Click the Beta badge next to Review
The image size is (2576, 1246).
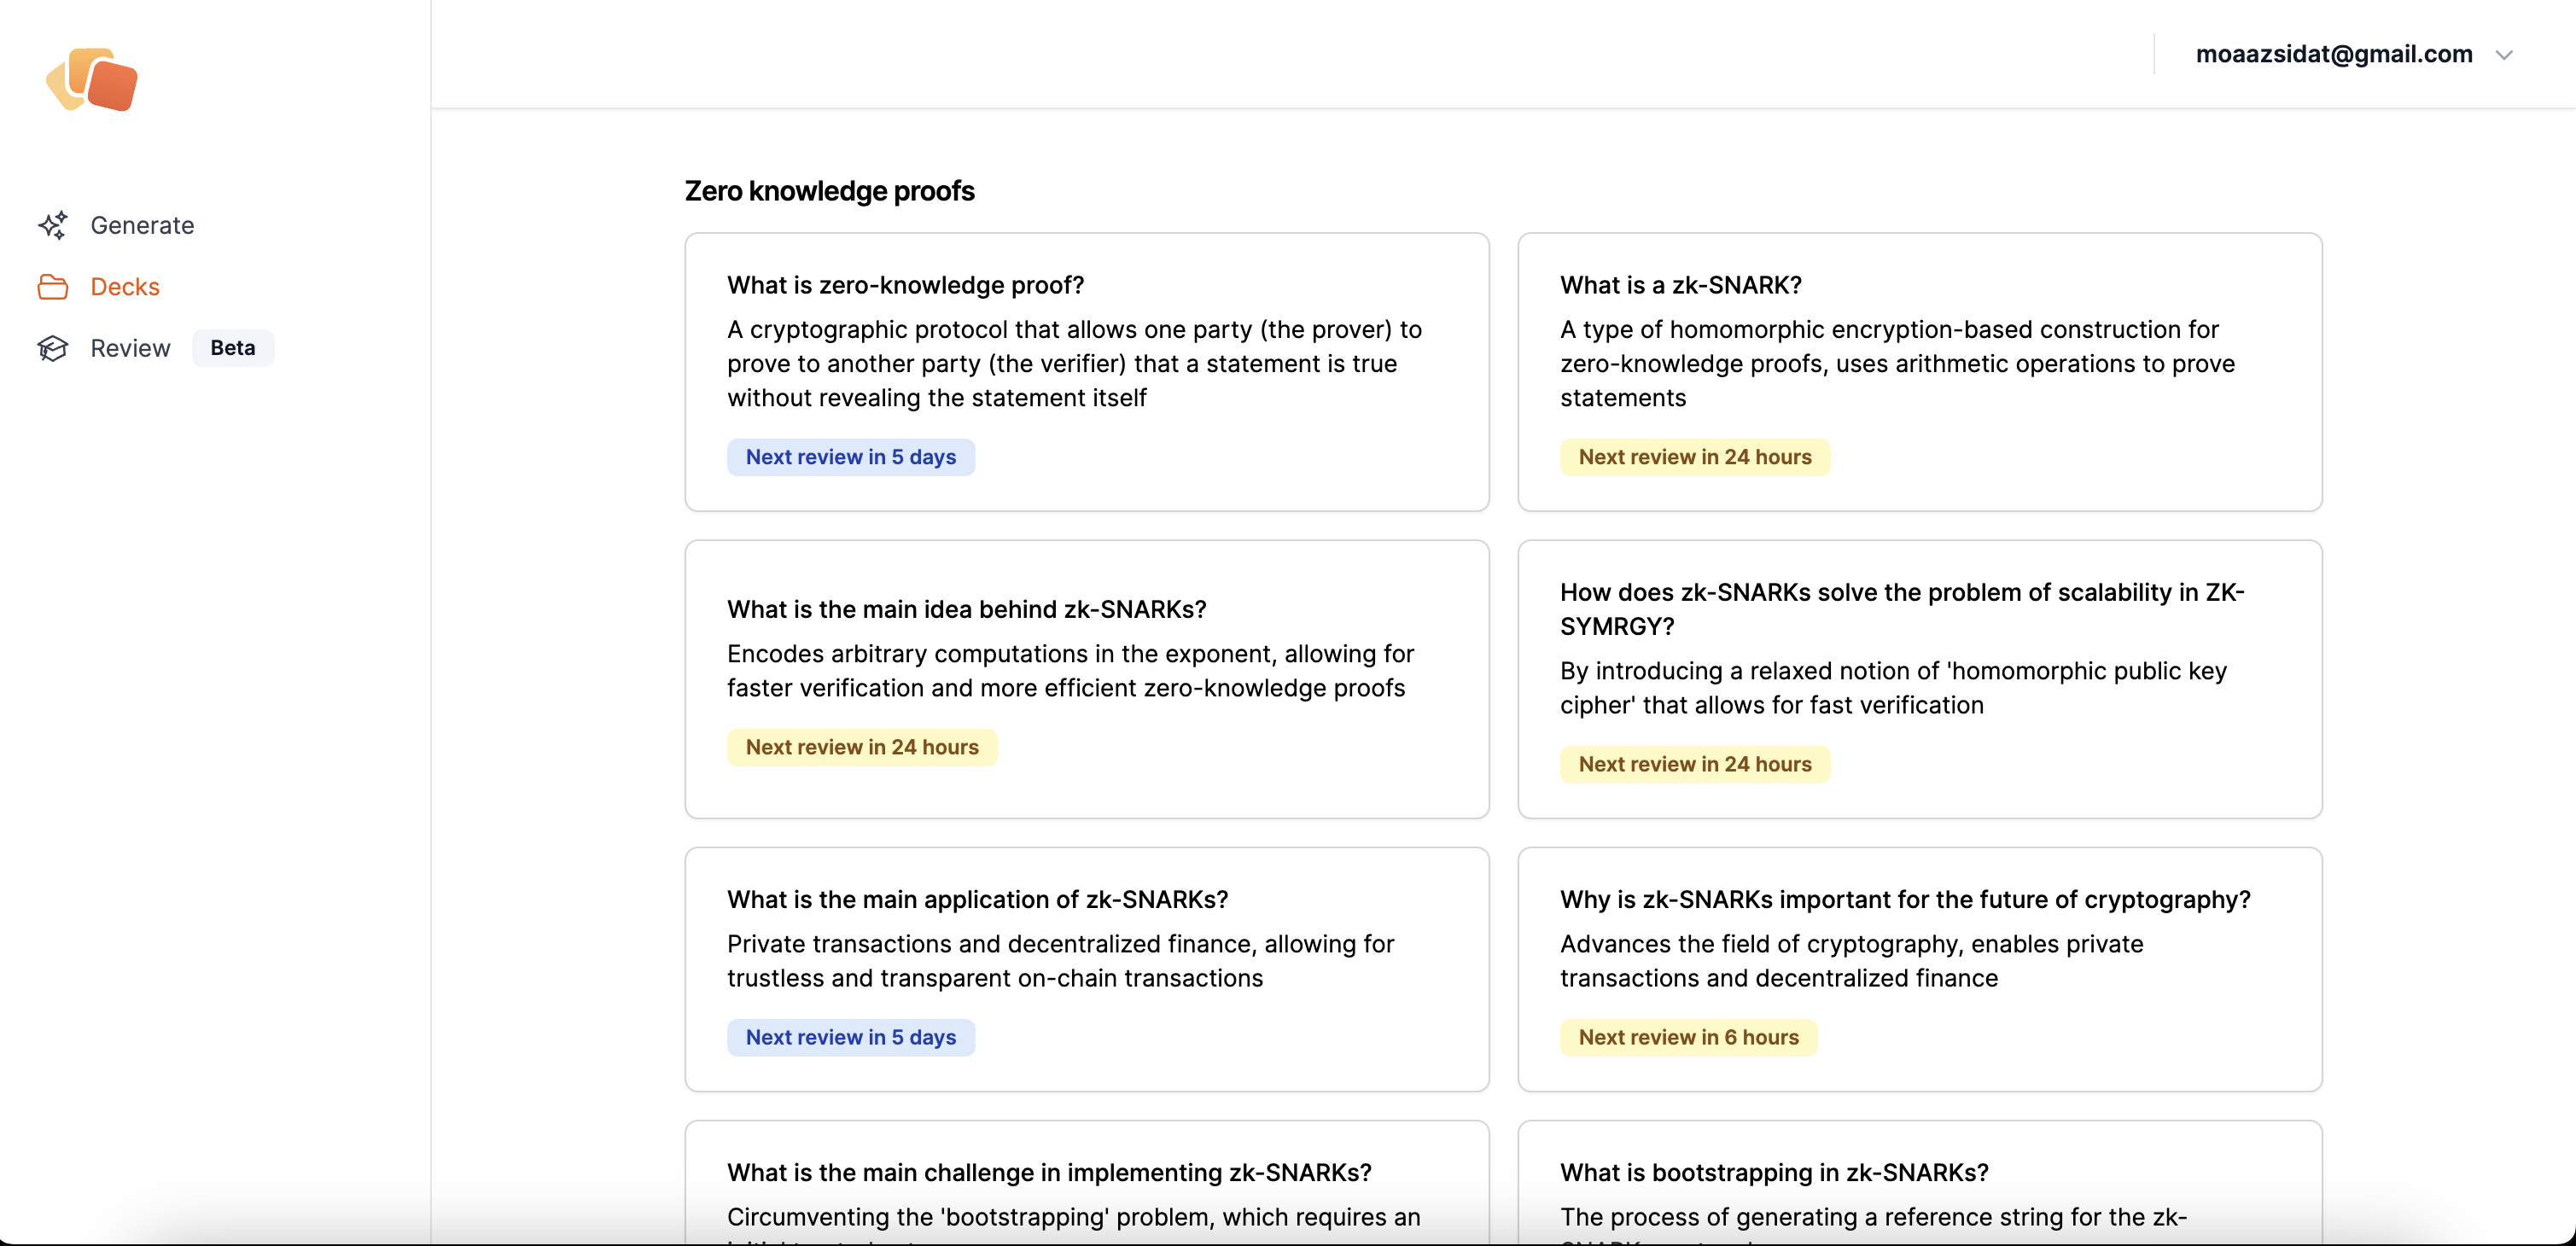point(233,348)
